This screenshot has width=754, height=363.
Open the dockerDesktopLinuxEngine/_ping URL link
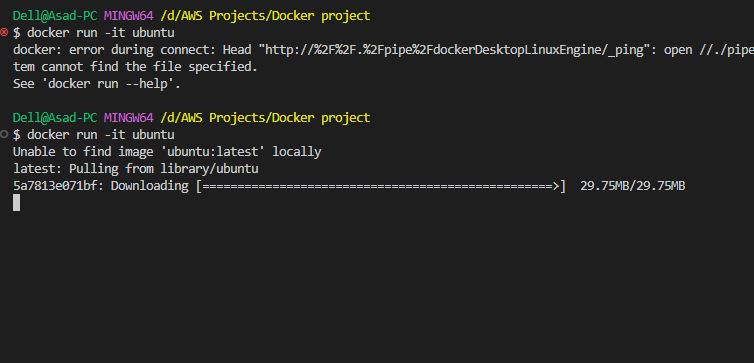[x=454, y=50]
